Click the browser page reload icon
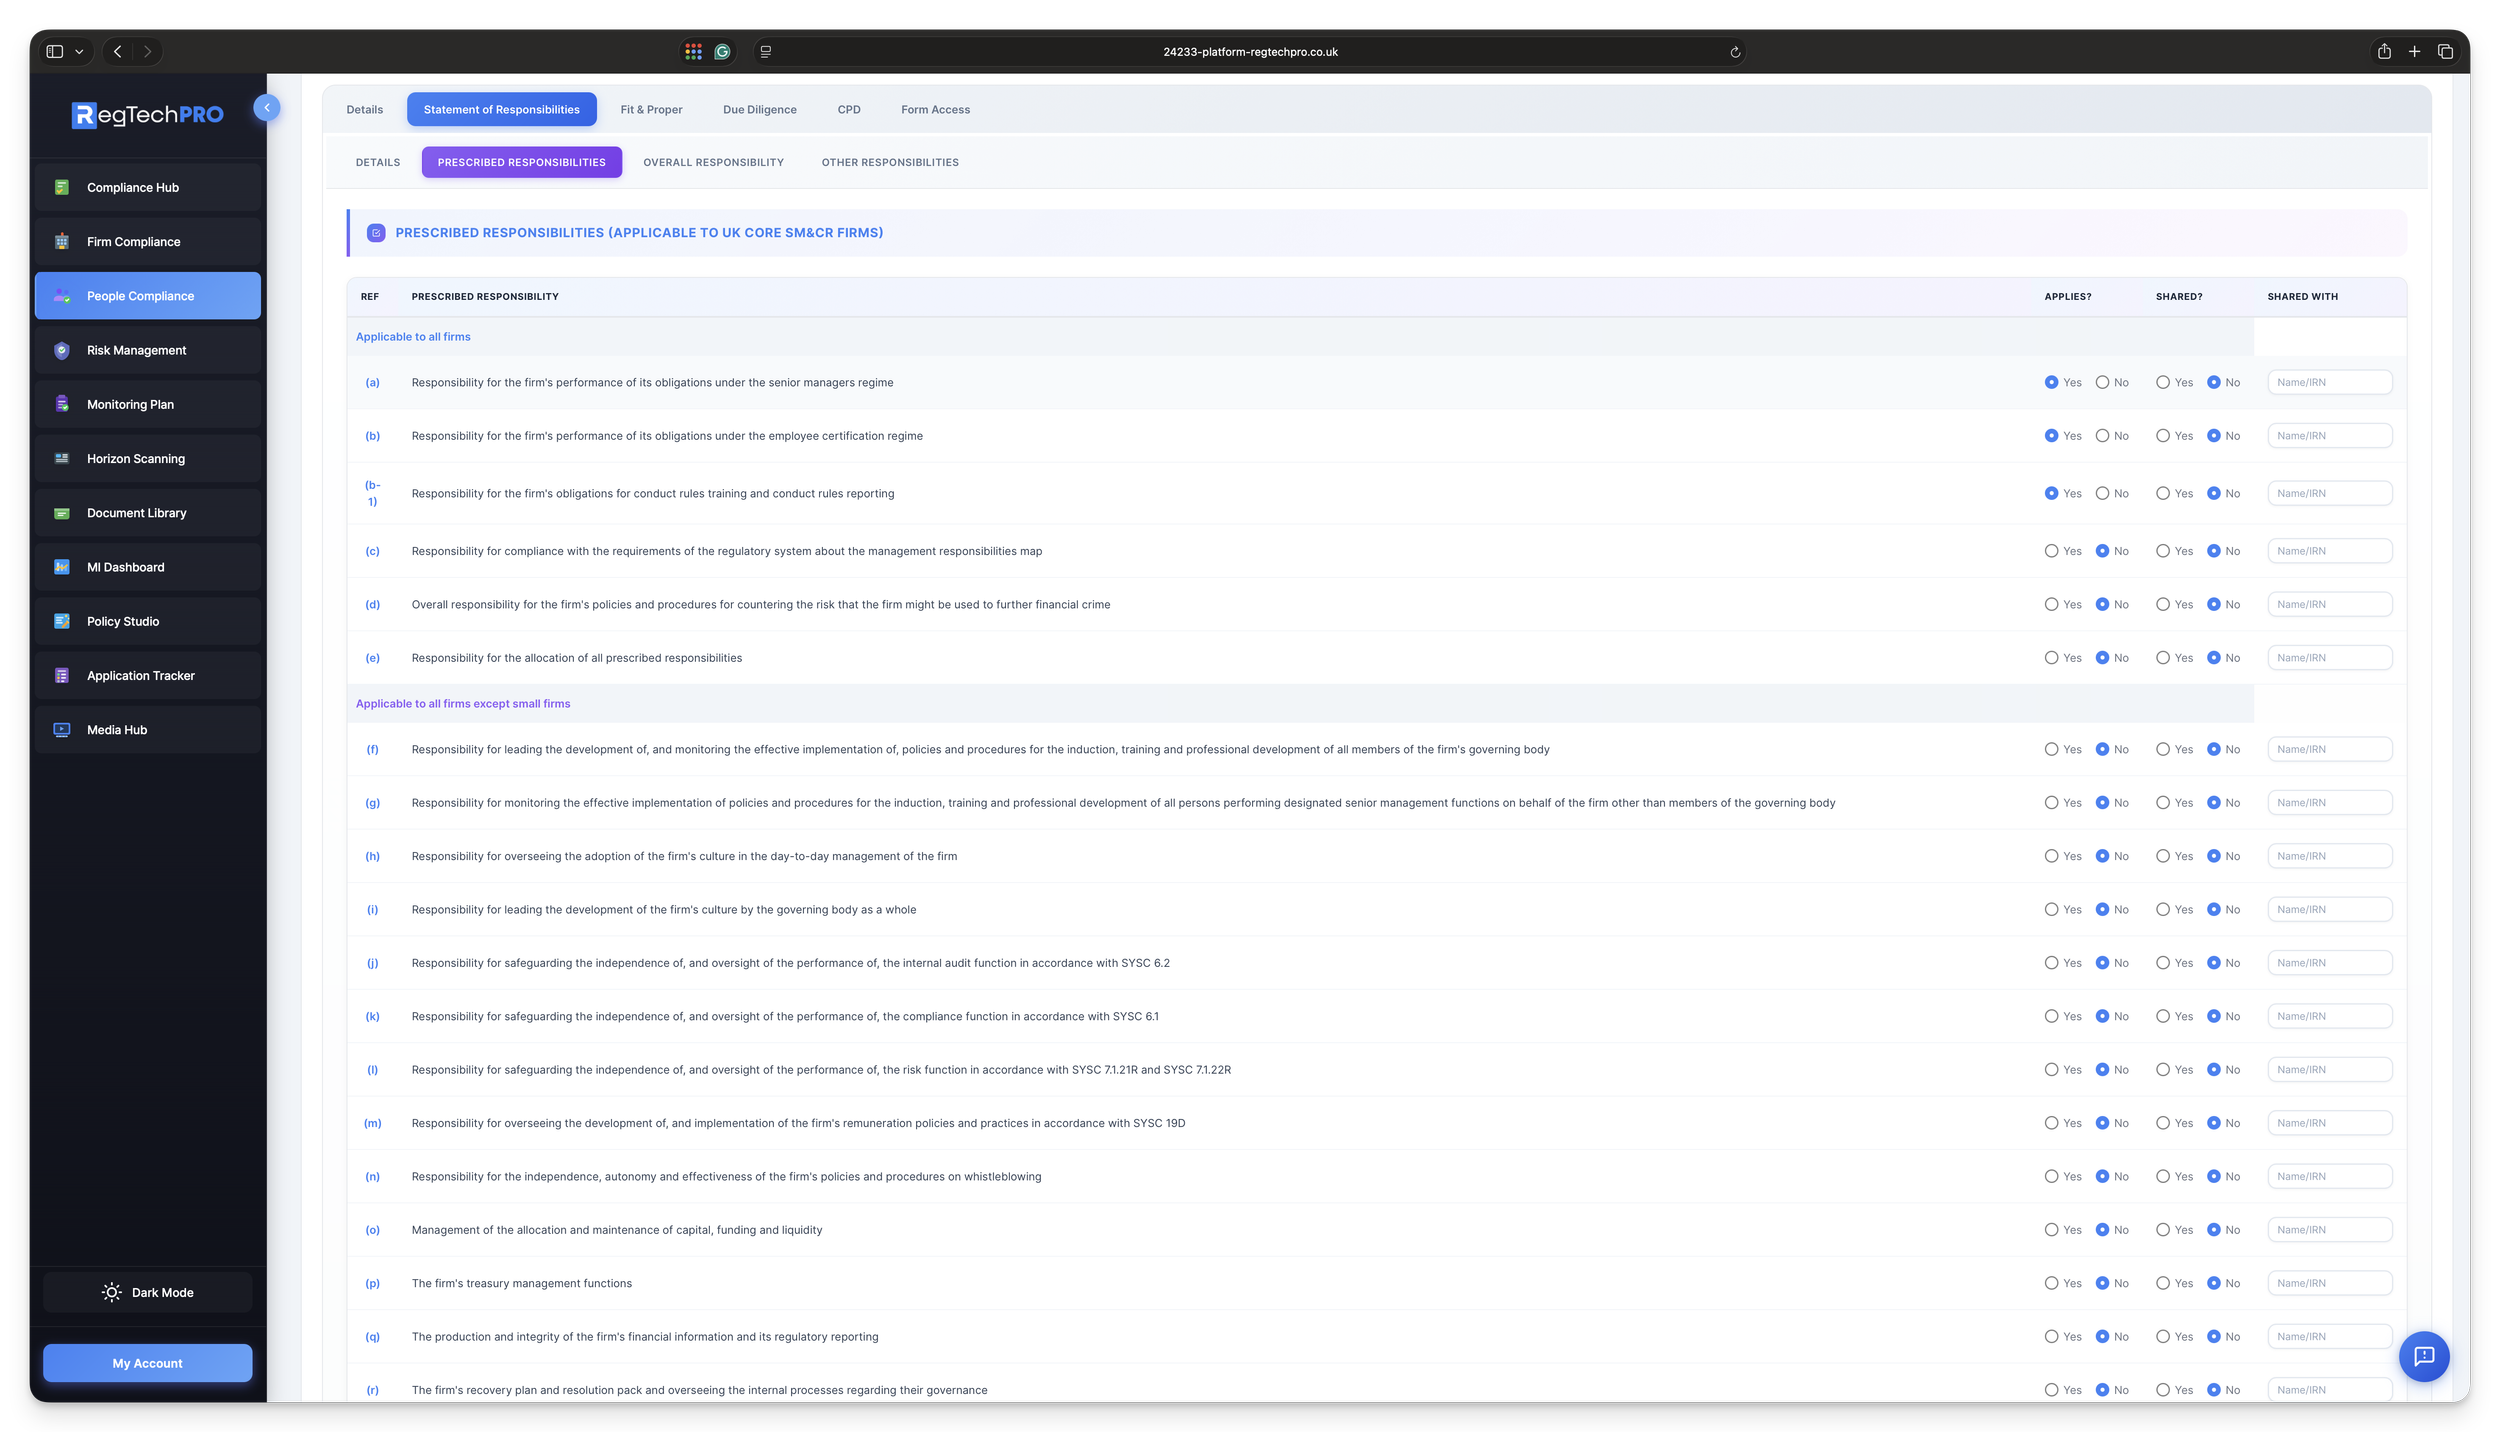The height and width of the screenshot is (1432, 2500). [x=1735, y=52]
